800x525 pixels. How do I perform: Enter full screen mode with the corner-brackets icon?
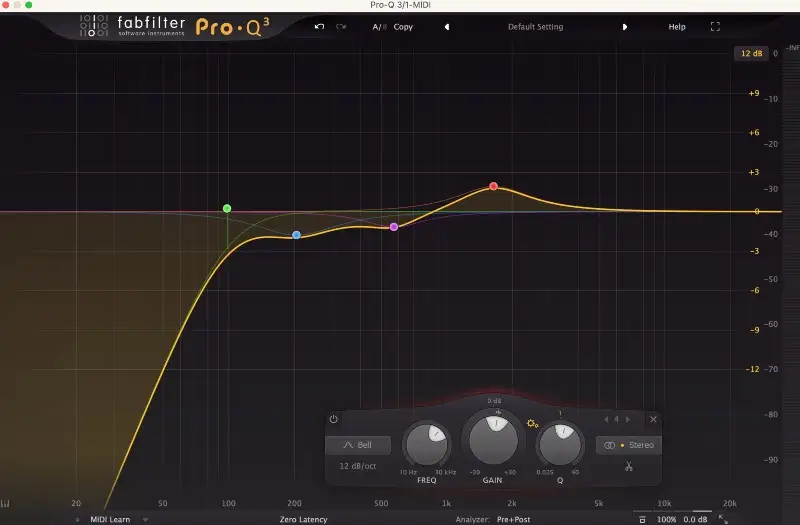click(715, 27)
